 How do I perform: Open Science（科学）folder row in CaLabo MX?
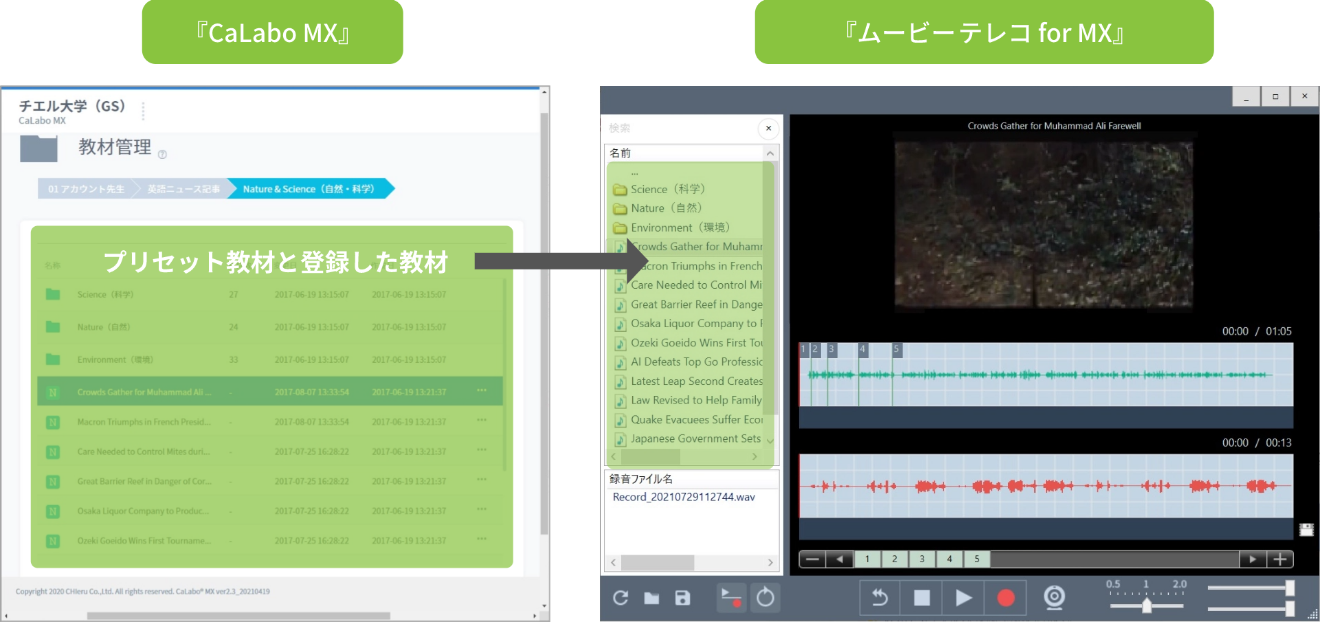(270, 295)
